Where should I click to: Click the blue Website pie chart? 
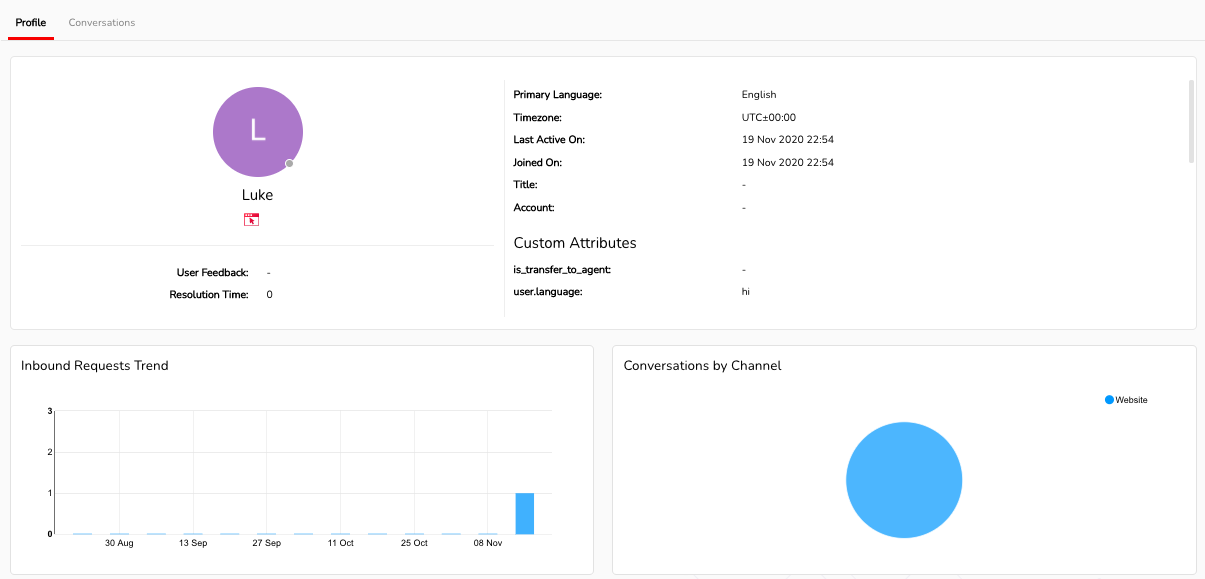(x=904, y=480)
